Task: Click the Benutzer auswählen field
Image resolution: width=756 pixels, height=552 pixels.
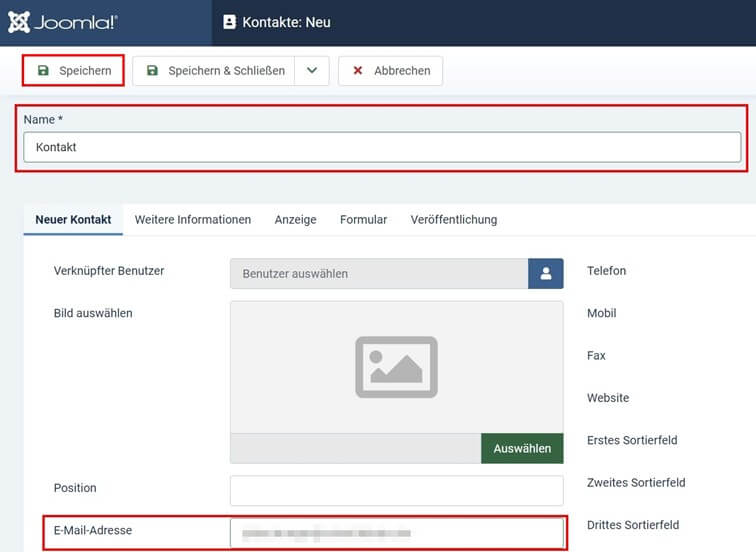Action: click(x=379, y=274)
